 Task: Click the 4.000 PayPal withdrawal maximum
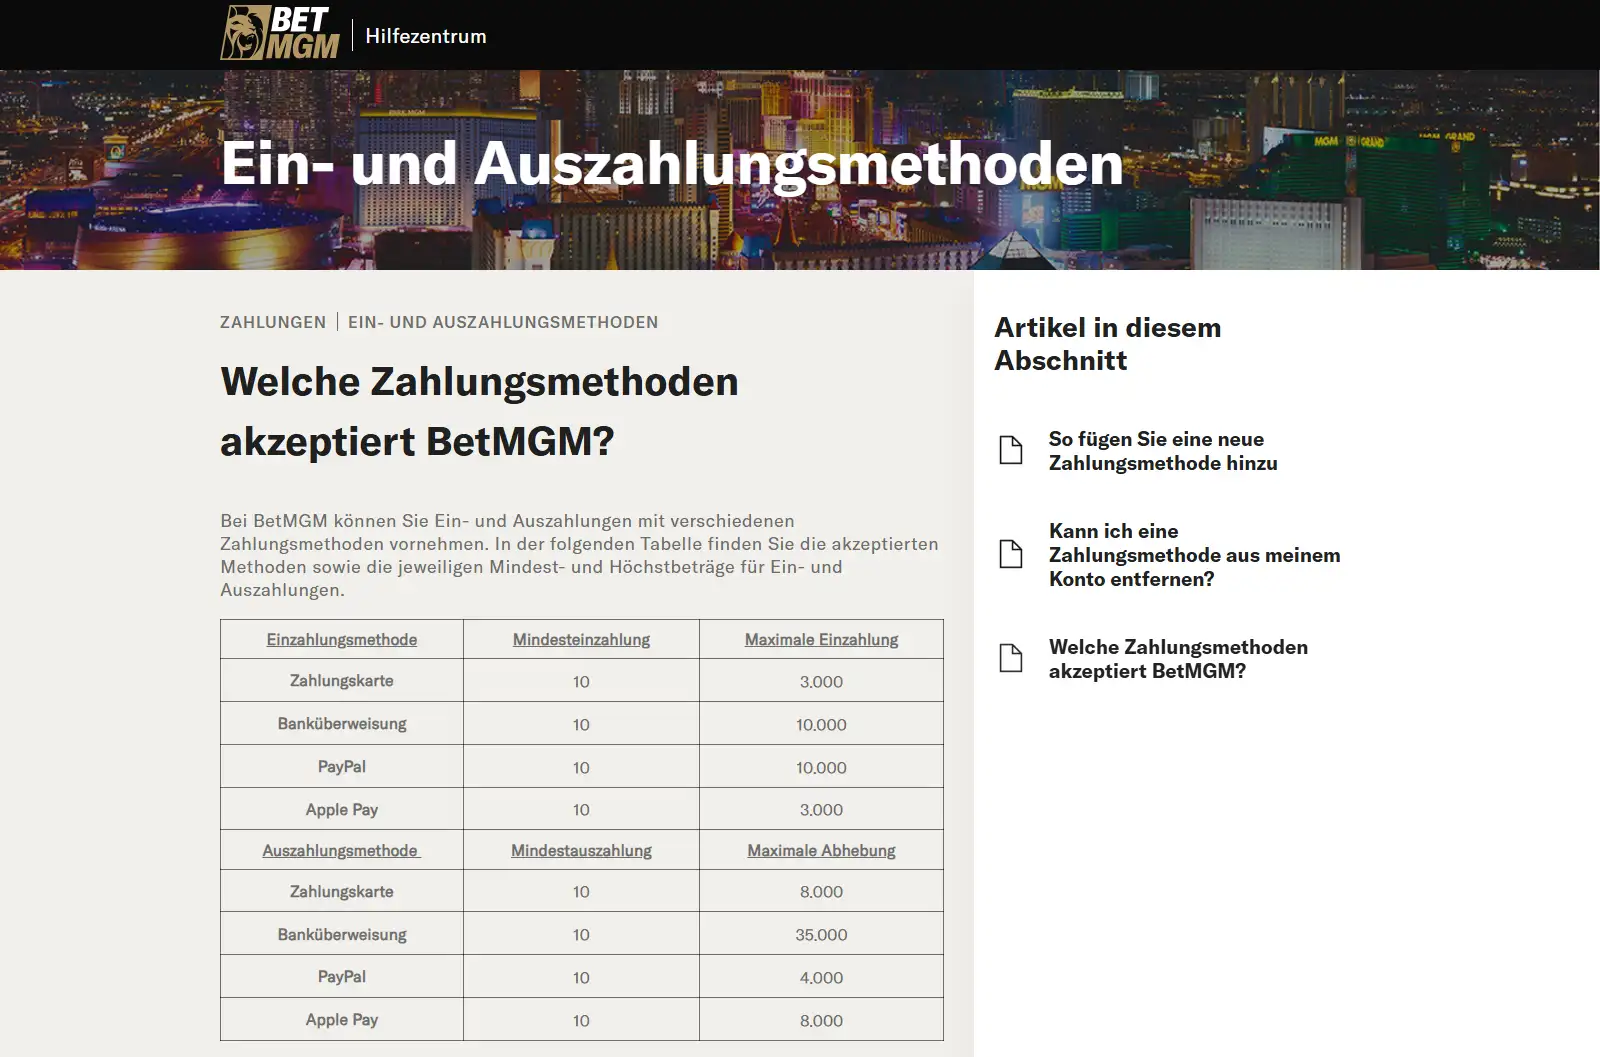(821, 978)
